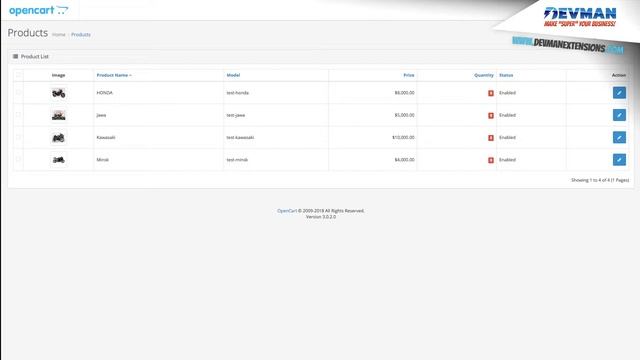Check the Kawasaki row checkbox
This screenshot has height=360, width=640.
18,138
